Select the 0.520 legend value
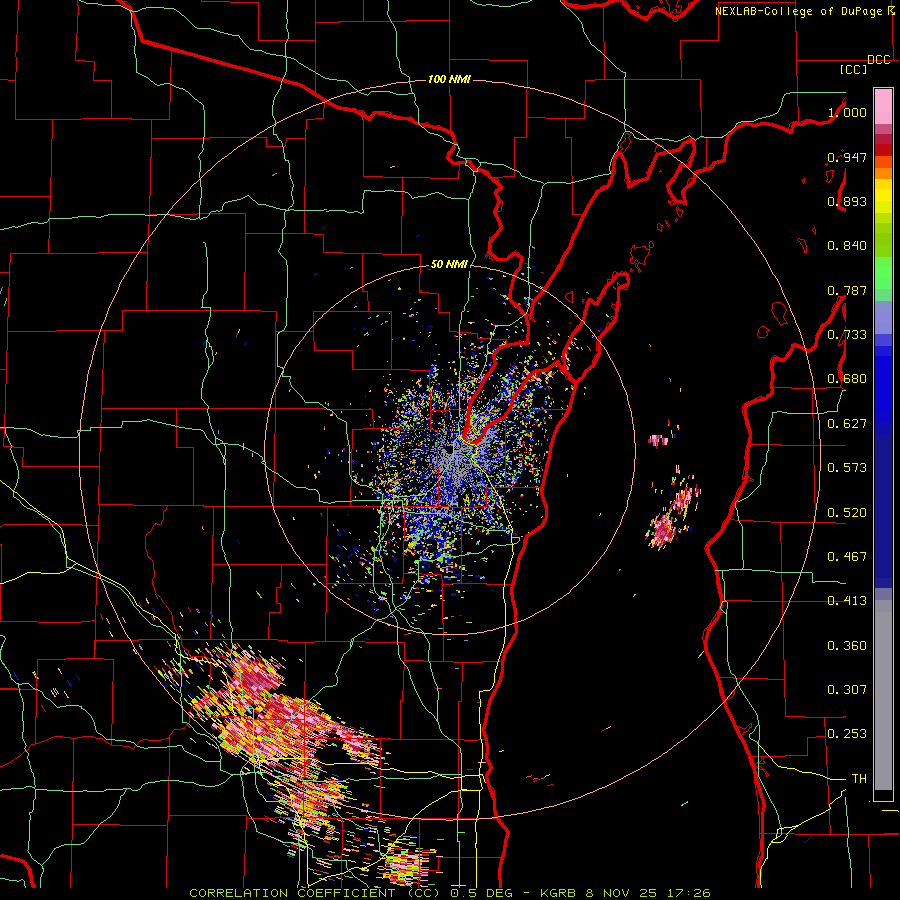 (847, 513)
